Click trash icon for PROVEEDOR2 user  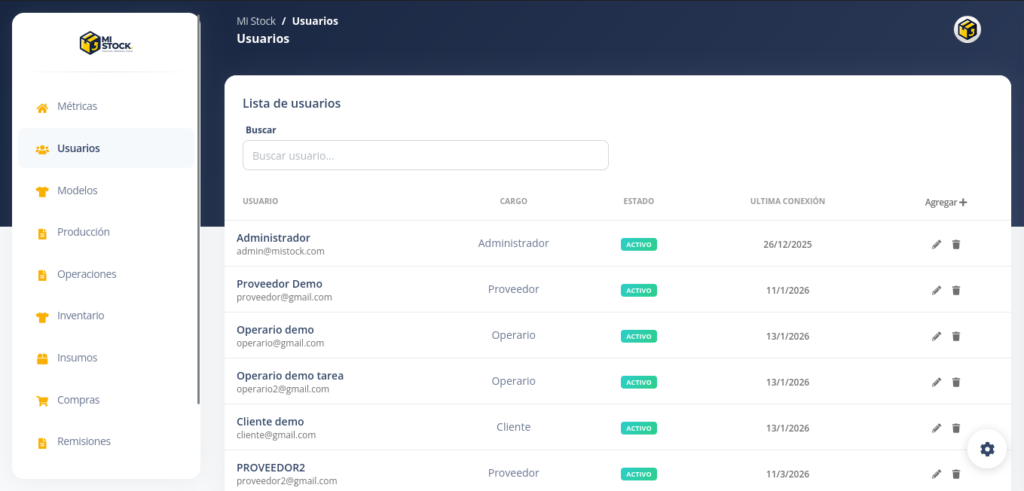956,474
